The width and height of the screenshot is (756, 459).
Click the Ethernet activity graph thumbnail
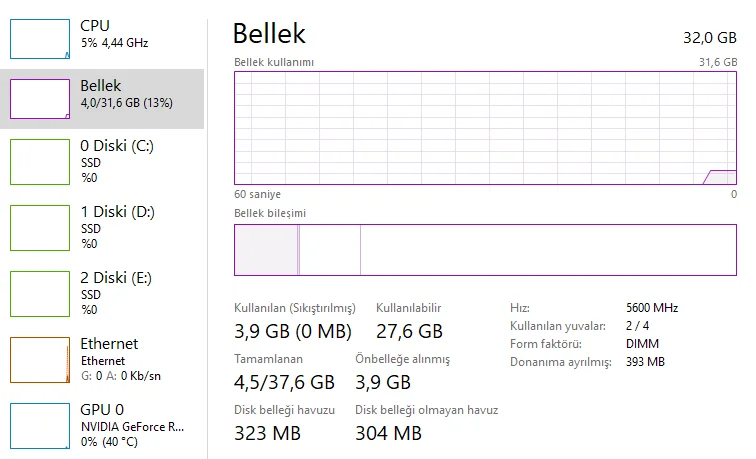tap(40, 359)
